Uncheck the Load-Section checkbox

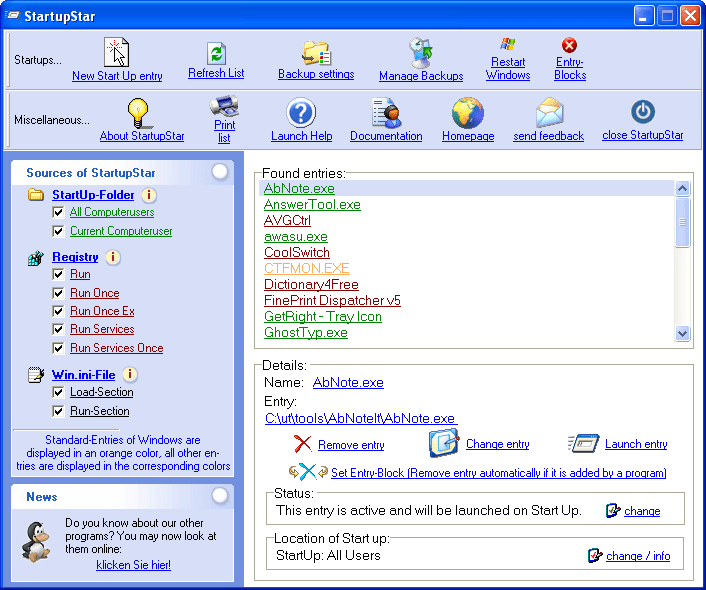tap(58, 392)
